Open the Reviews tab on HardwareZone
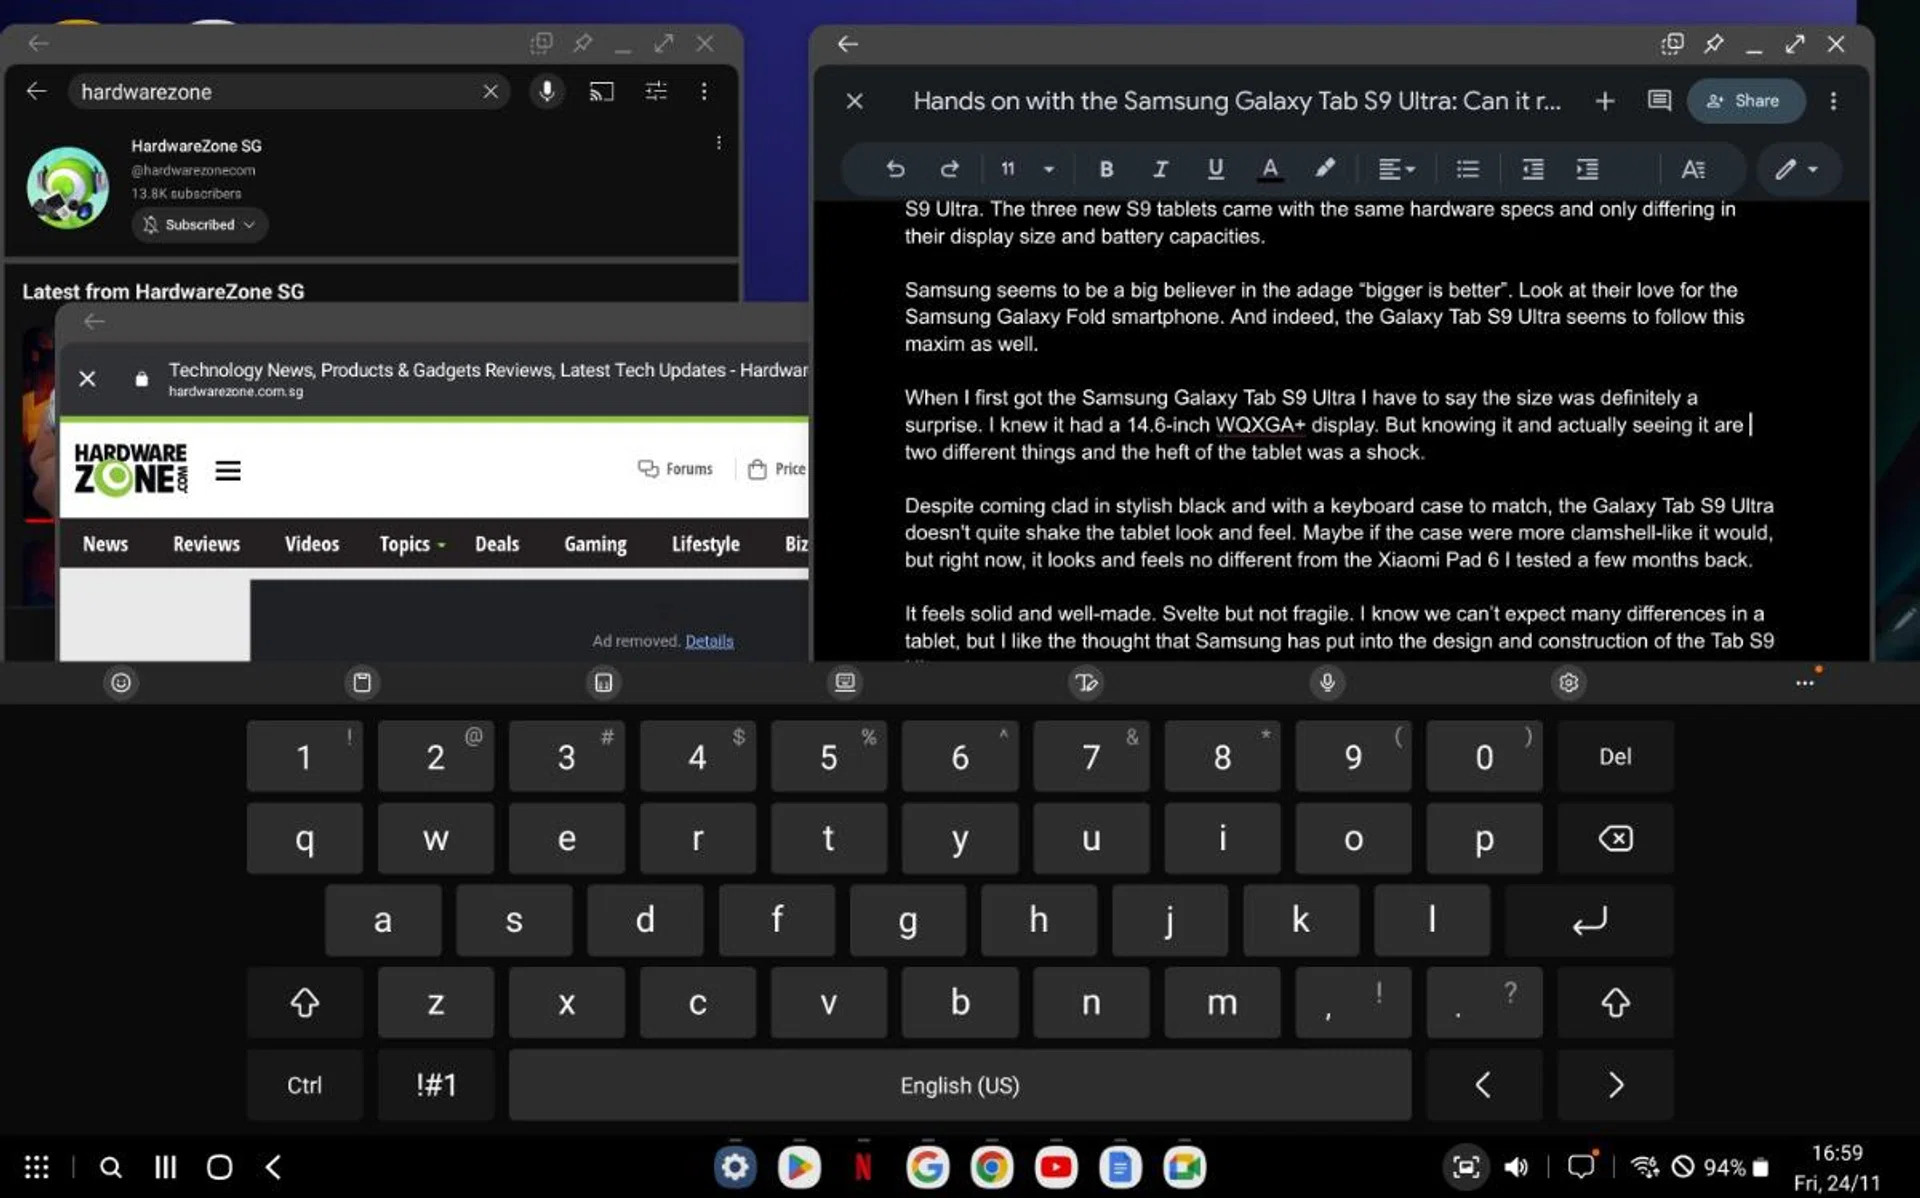1920x1198 pixels. click(x=206, y=544)
